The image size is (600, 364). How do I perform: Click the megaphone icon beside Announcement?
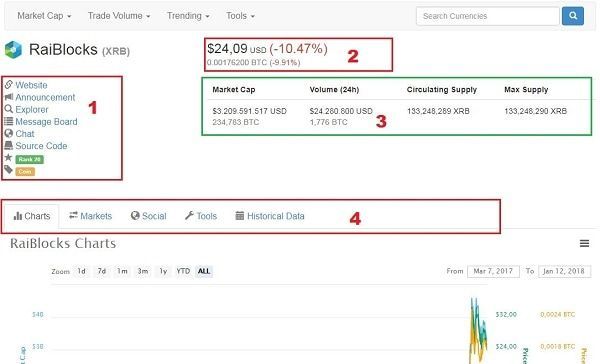tap(8, 97)
